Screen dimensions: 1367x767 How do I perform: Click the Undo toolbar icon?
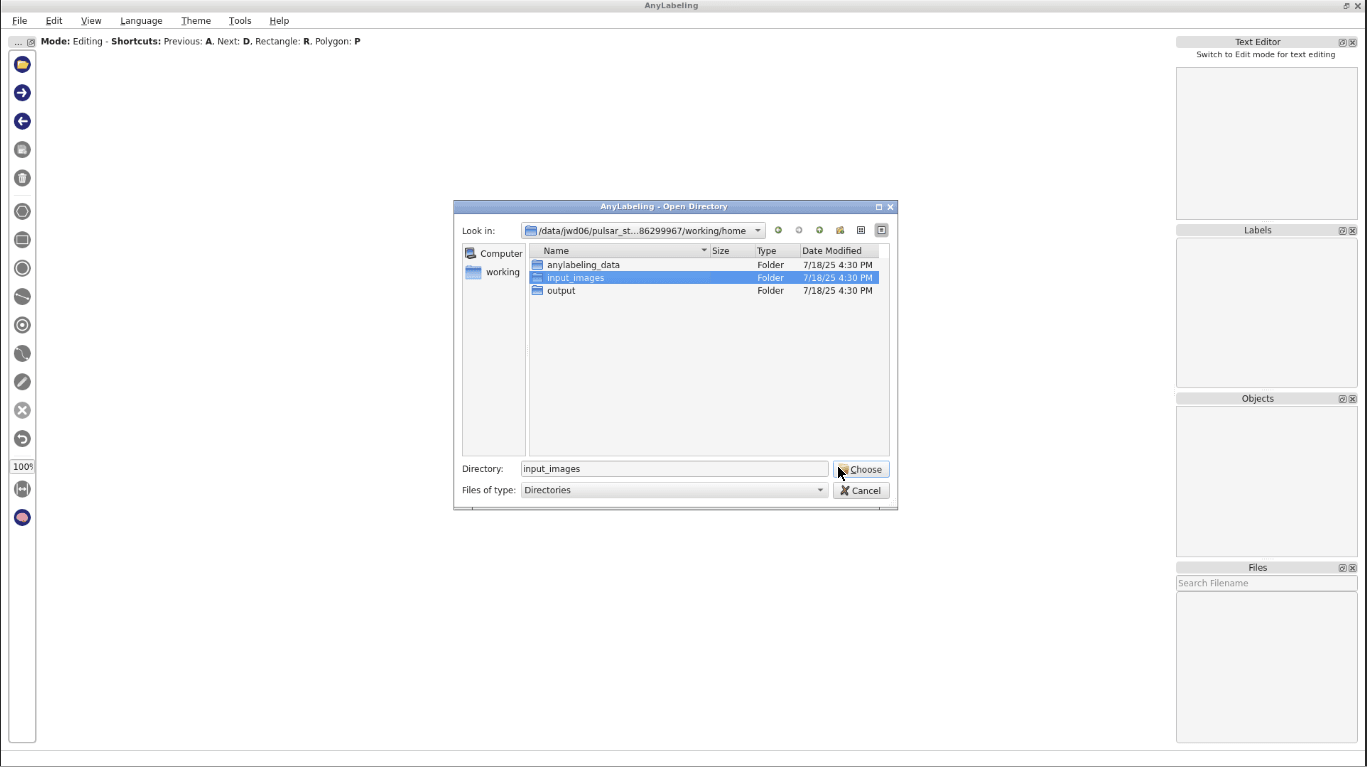(22, 439)
